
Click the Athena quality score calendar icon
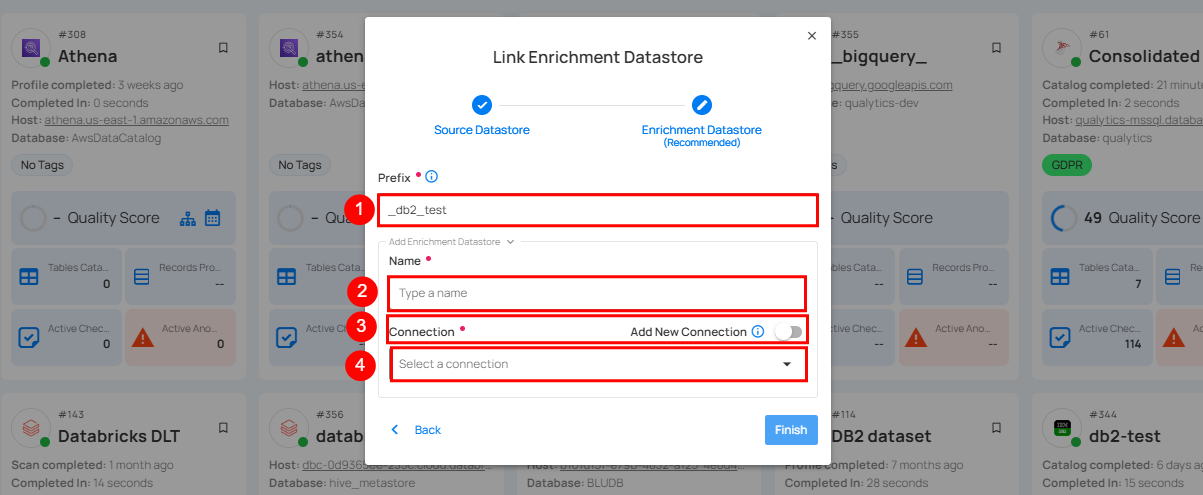click(x=212, y=217)
